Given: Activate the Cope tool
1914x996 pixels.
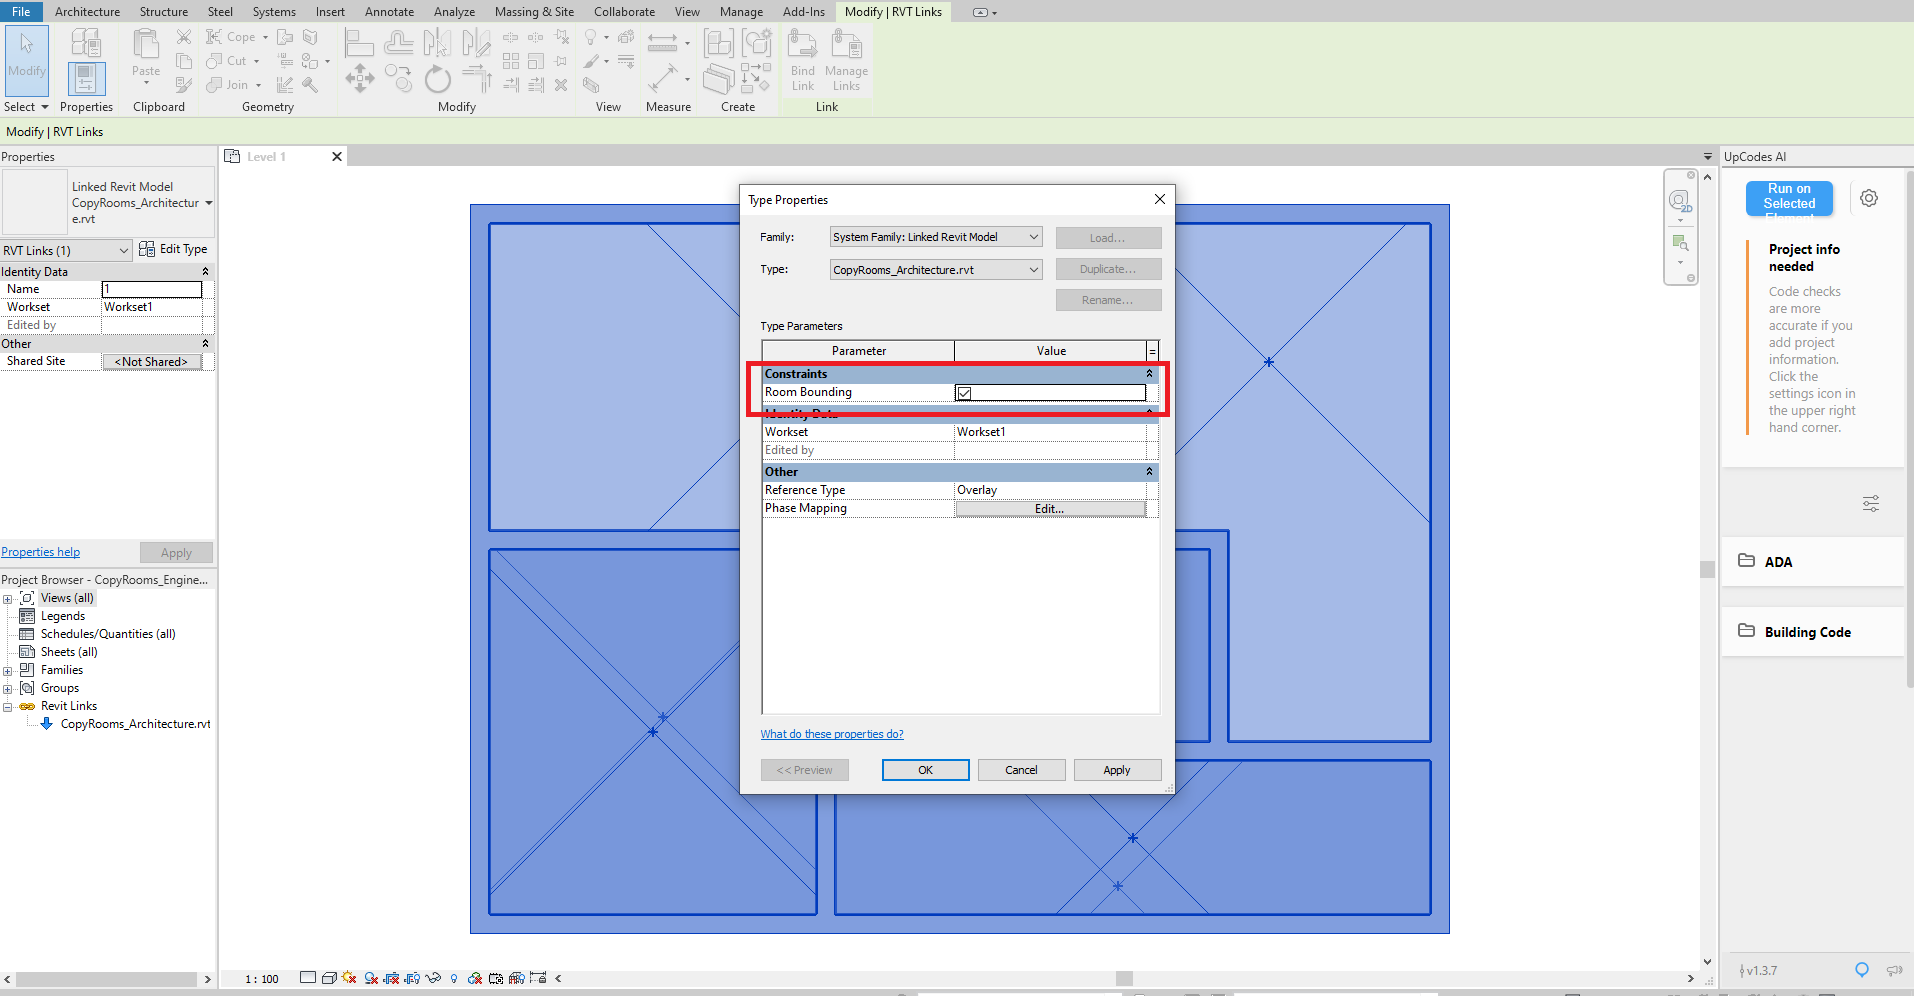Looking at the screenshot, I should click(232, 36).
